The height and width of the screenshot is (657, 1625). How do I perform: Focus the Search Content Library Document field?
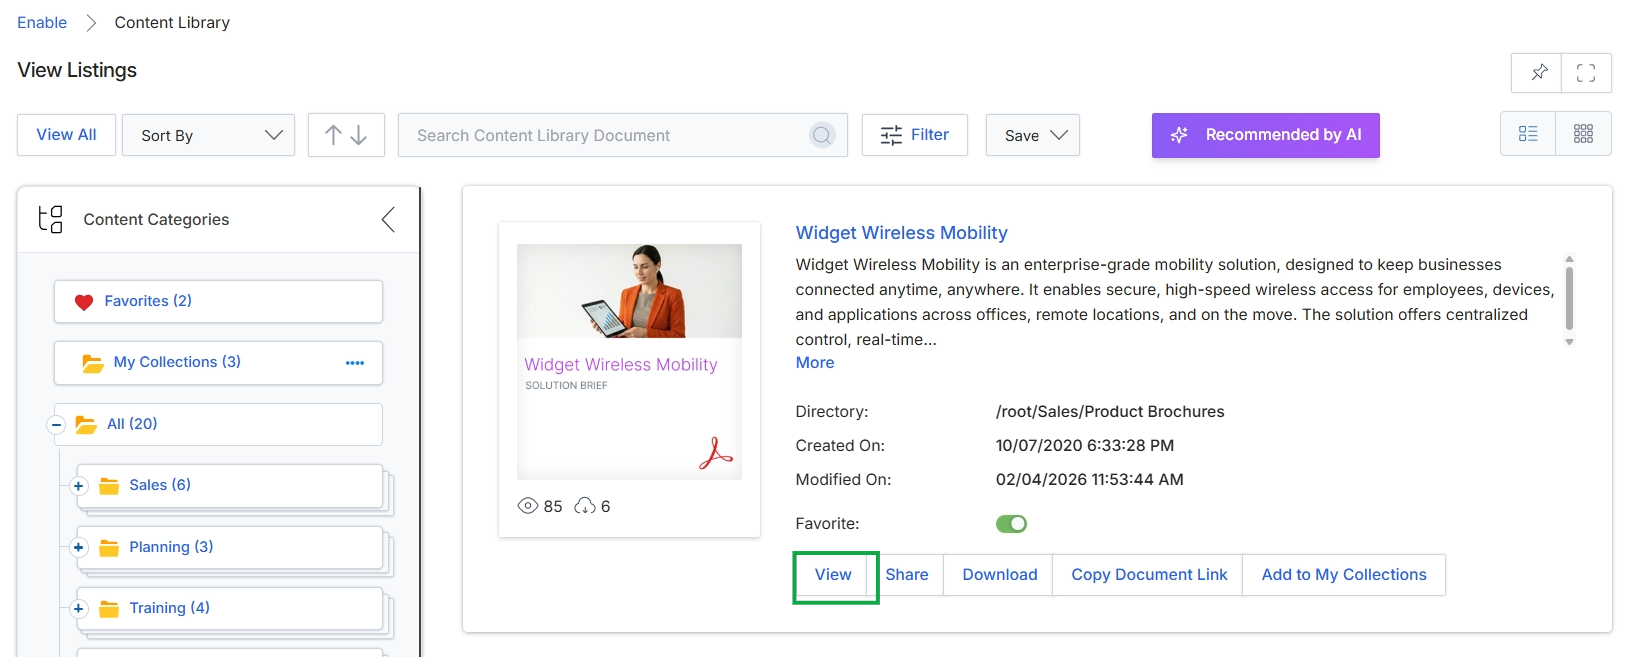[x=622, y=135]
